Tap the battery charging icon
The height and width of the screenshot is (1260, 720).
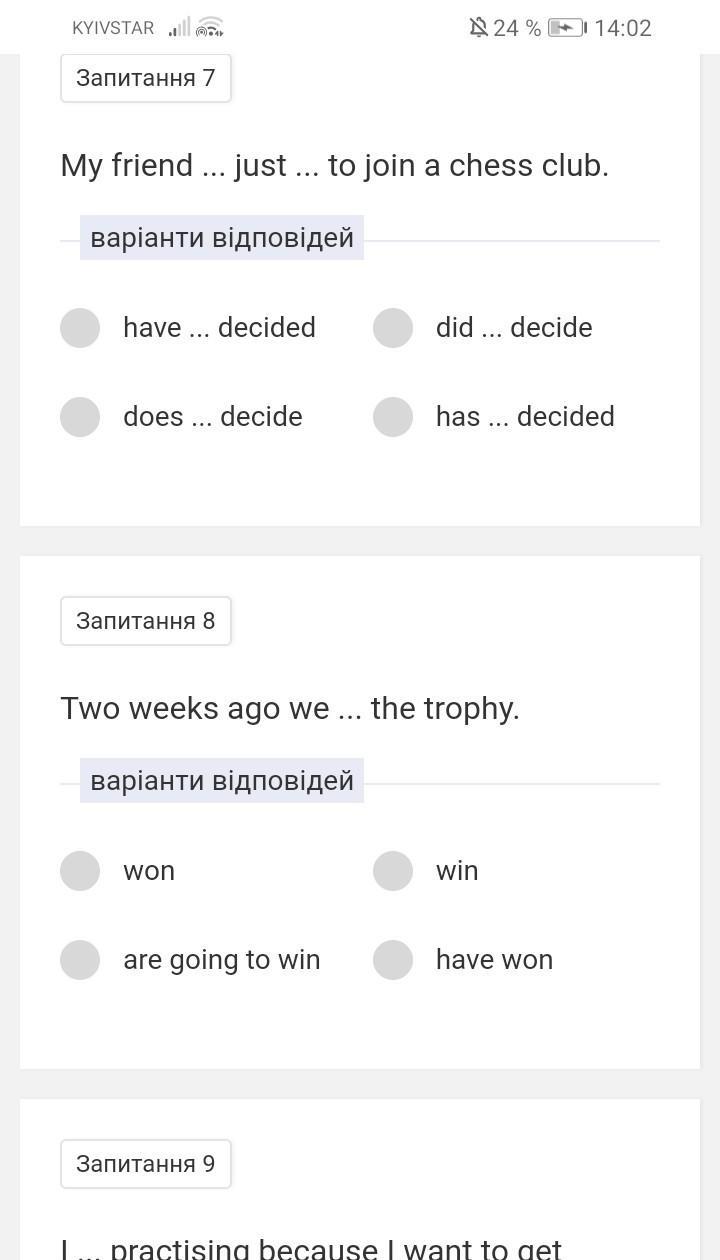tap(567, 27)
